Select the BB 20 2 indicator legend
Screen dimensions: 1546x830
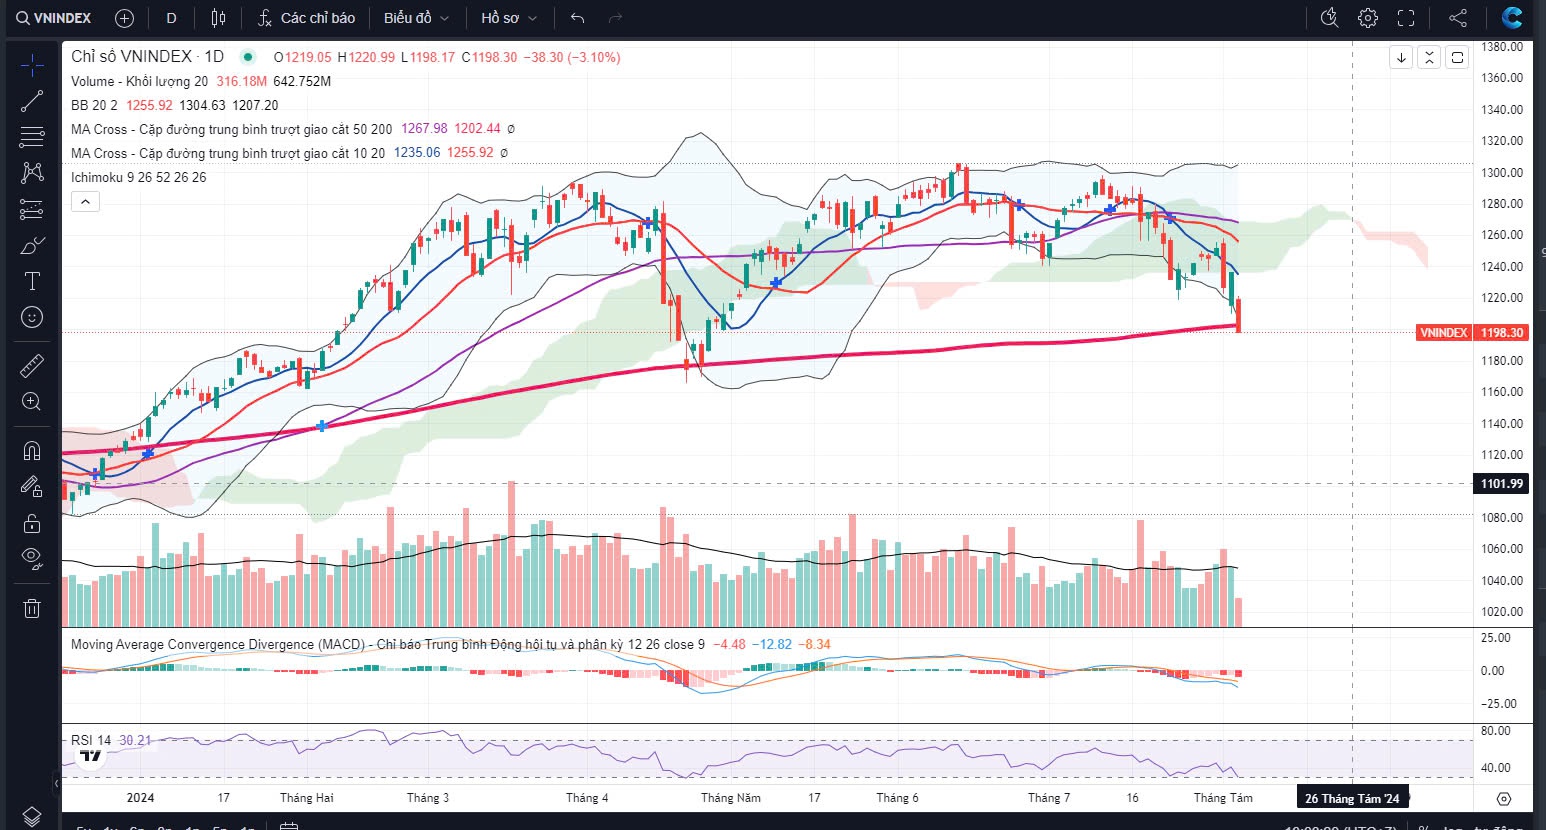pyautogui.click(x=94, y=105)
